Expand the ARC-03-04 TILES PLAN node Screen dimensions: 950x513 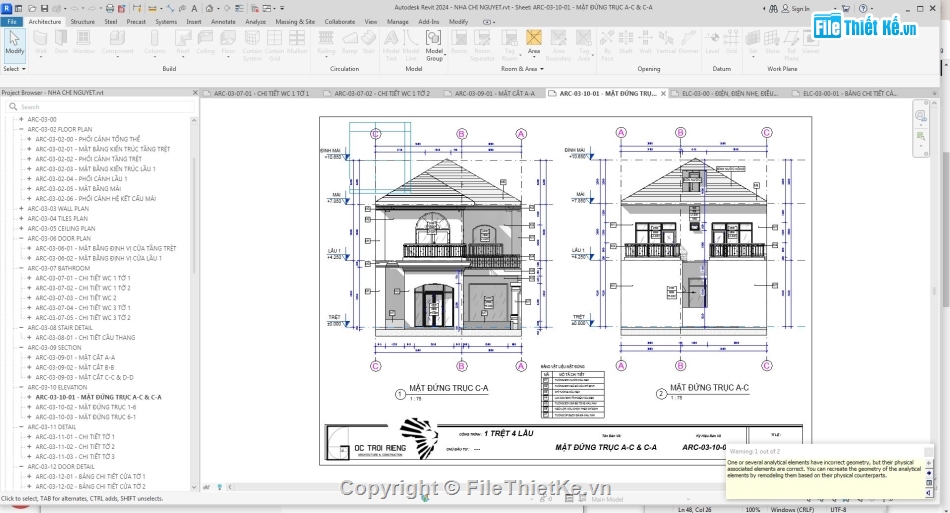point(21,218)
